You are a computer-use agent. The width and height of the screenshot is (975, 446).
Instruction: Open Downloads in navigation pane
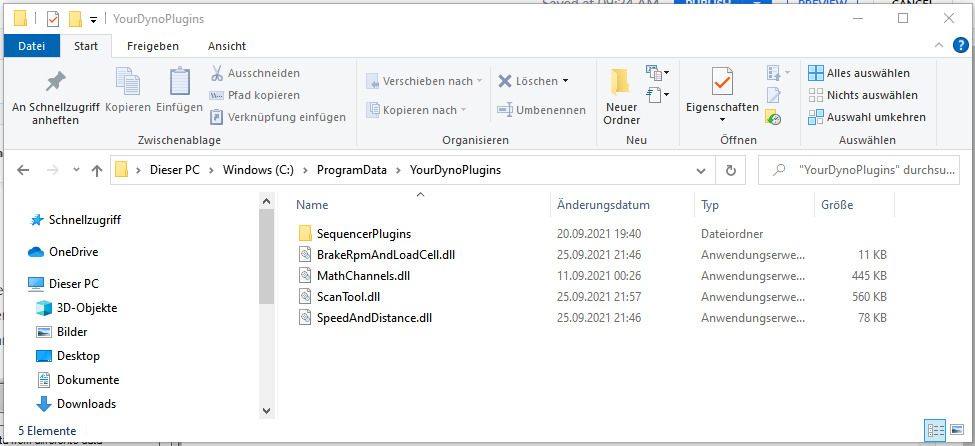[x=76, y=404]
